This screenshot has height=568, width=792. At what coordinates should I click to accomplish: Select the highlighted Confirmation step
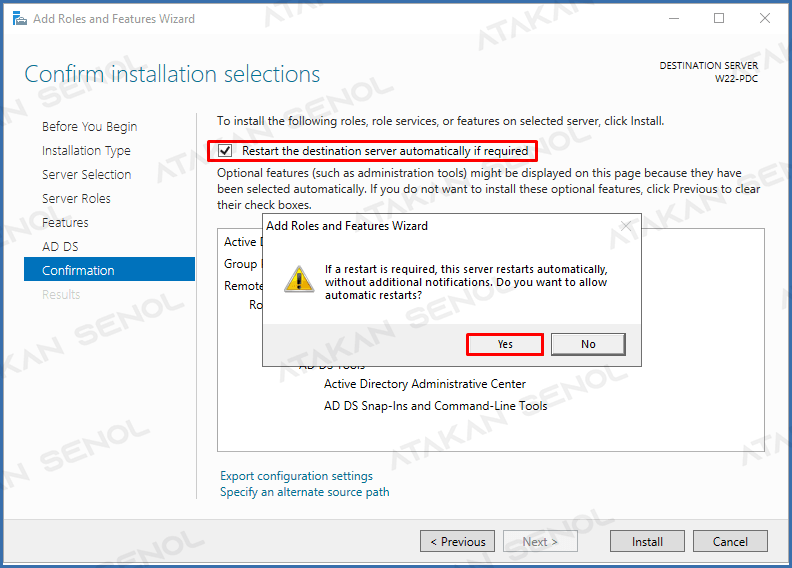coord(109,269)
